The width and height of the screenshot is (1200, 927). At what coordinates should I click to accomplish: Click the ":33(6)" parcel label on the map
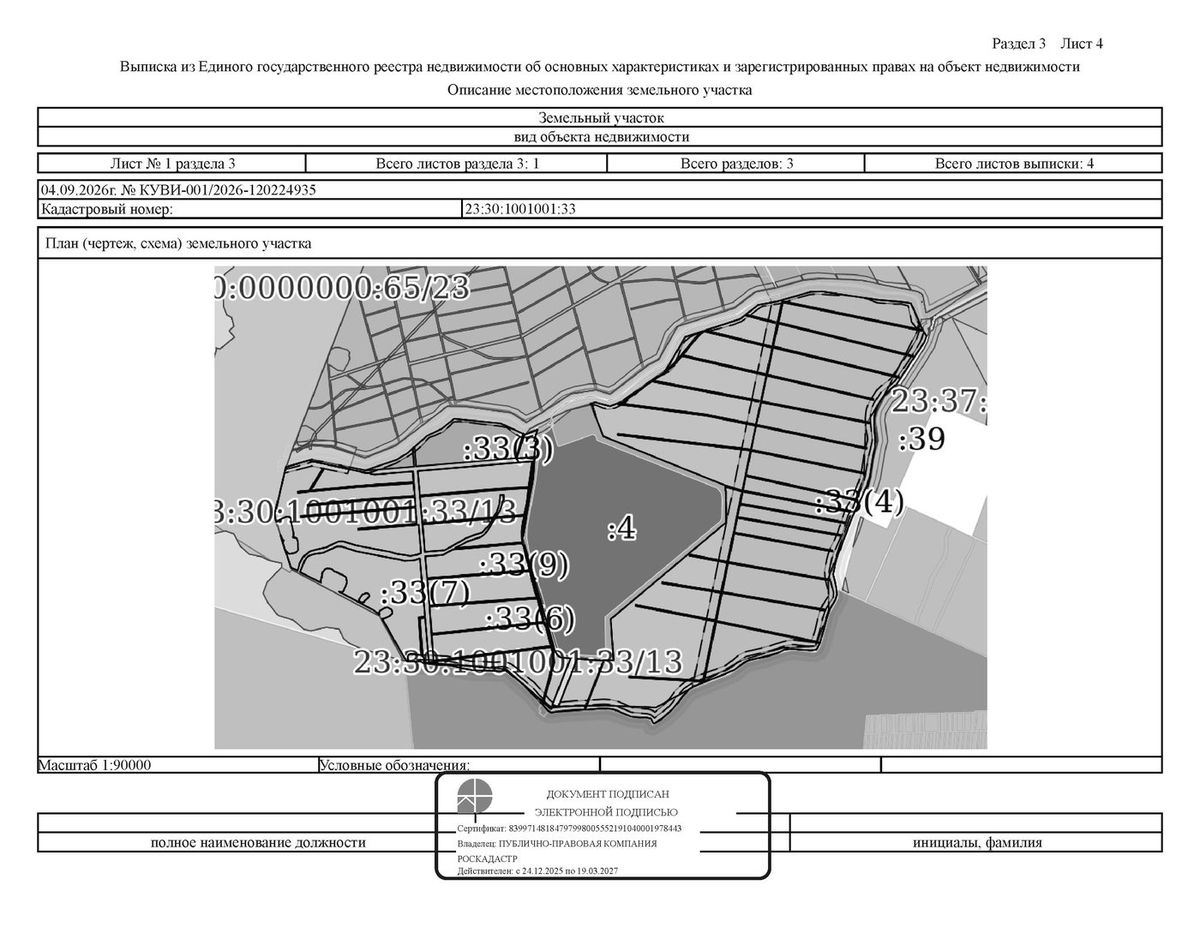click(x=530, y=620)
